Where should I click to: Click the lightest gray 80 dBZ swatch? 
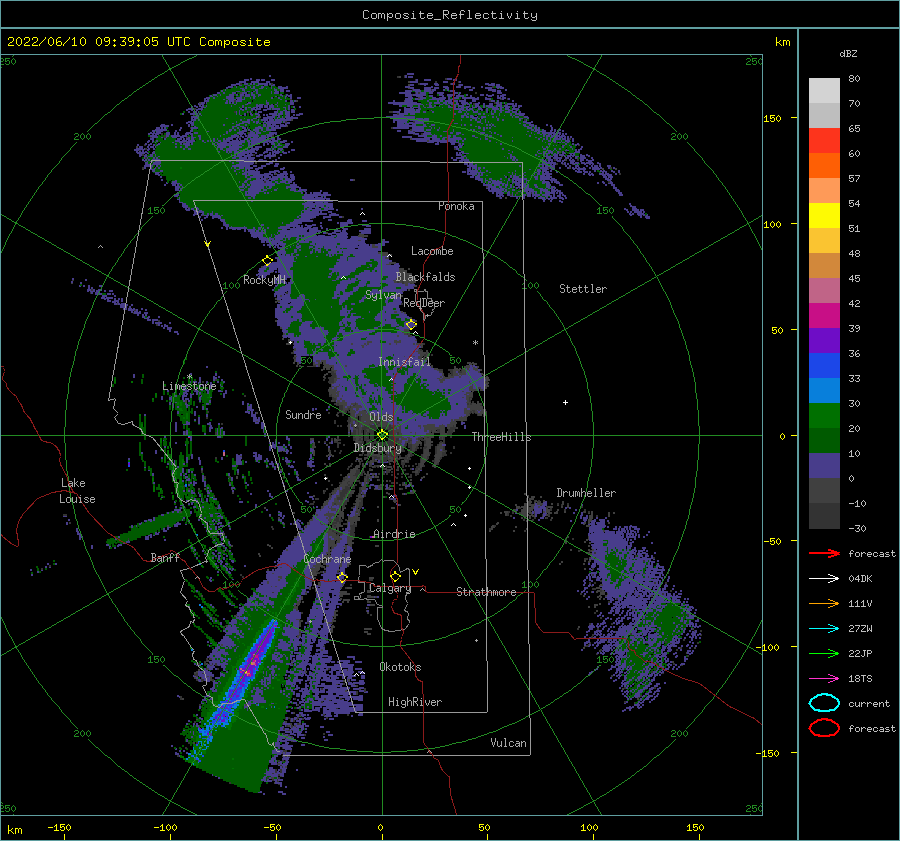pyautogui.click(x=824, y=91)
